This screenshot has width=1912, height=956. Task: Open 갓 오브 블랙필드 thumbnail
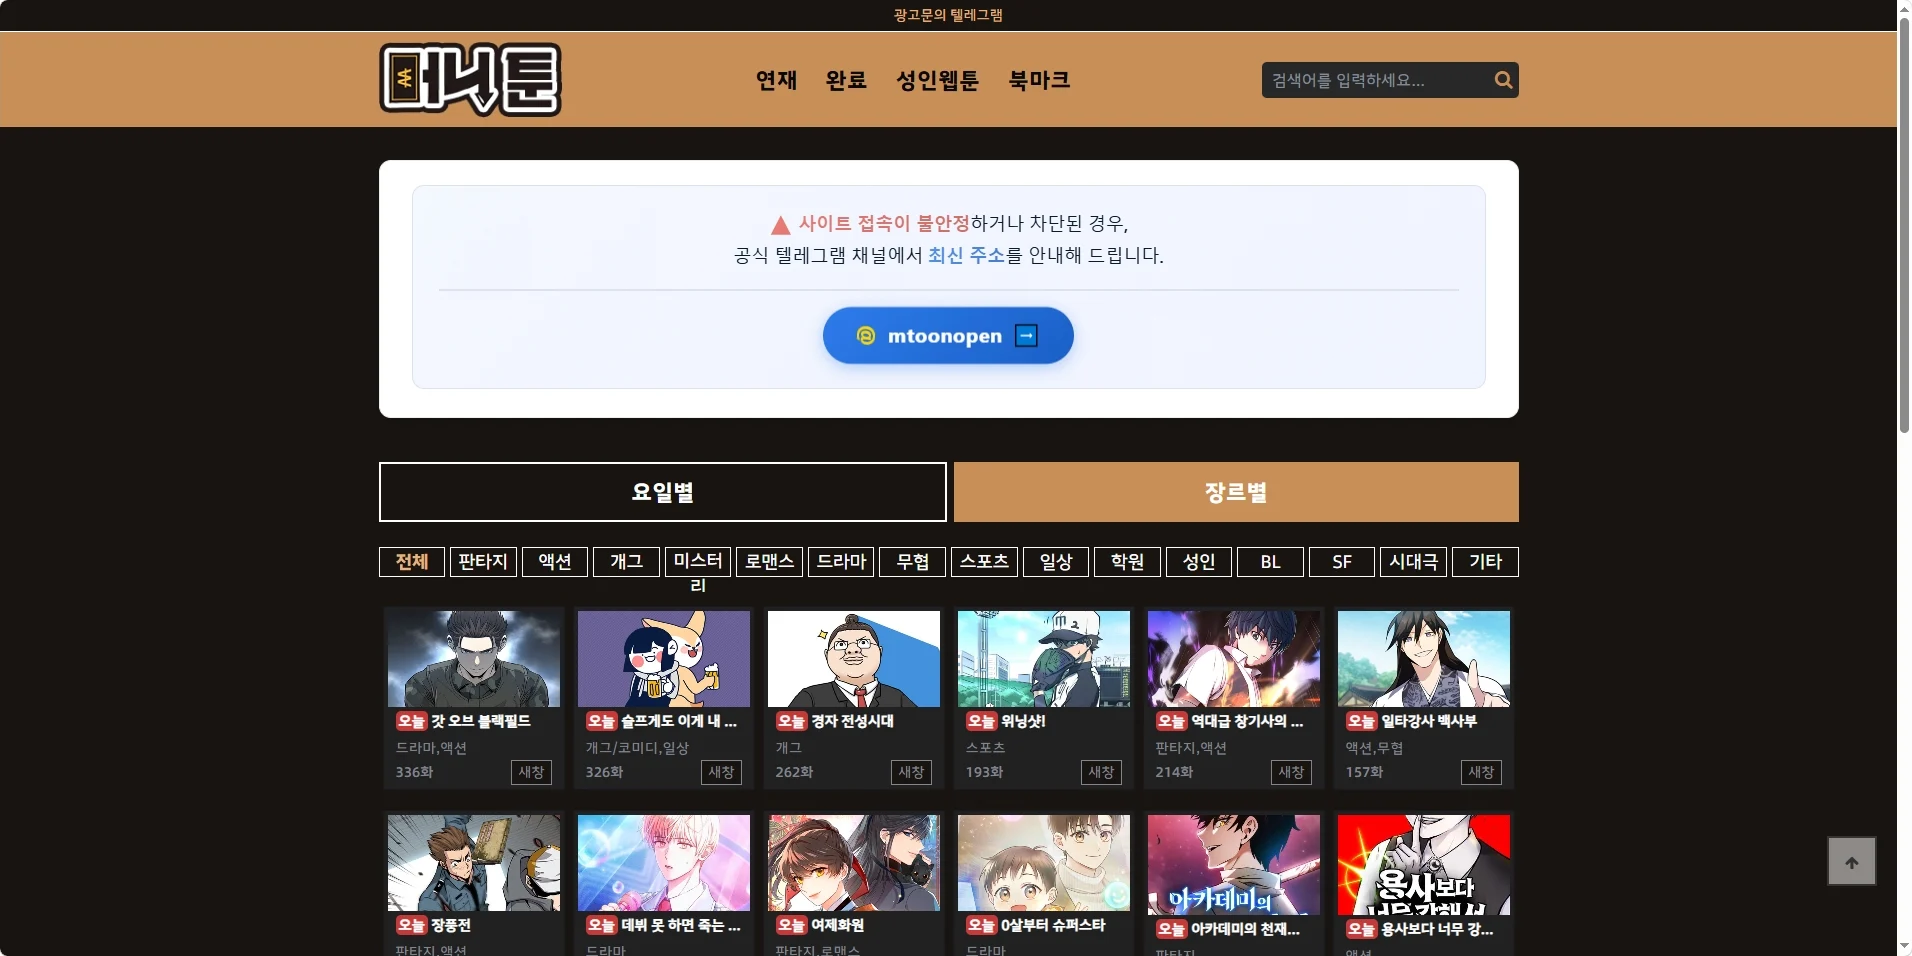click(x=474, y=659)
